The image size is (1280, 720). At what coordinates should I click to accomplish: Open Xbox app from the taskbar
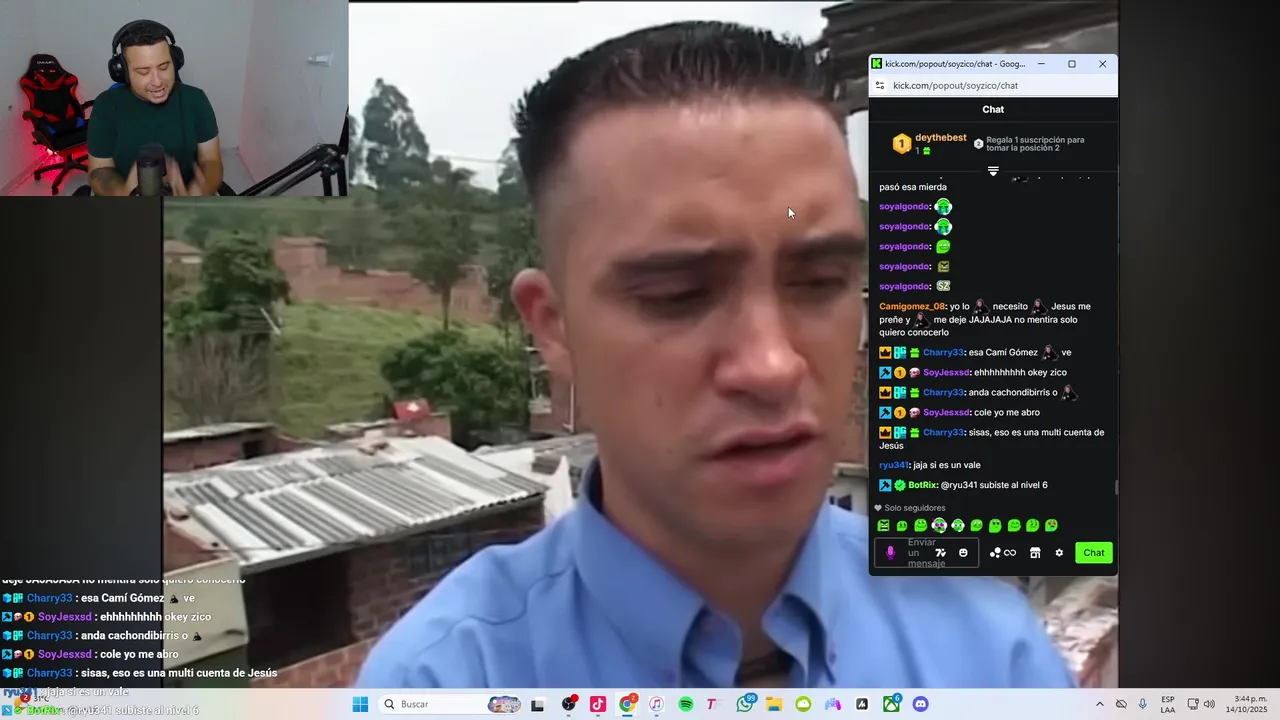891,704
